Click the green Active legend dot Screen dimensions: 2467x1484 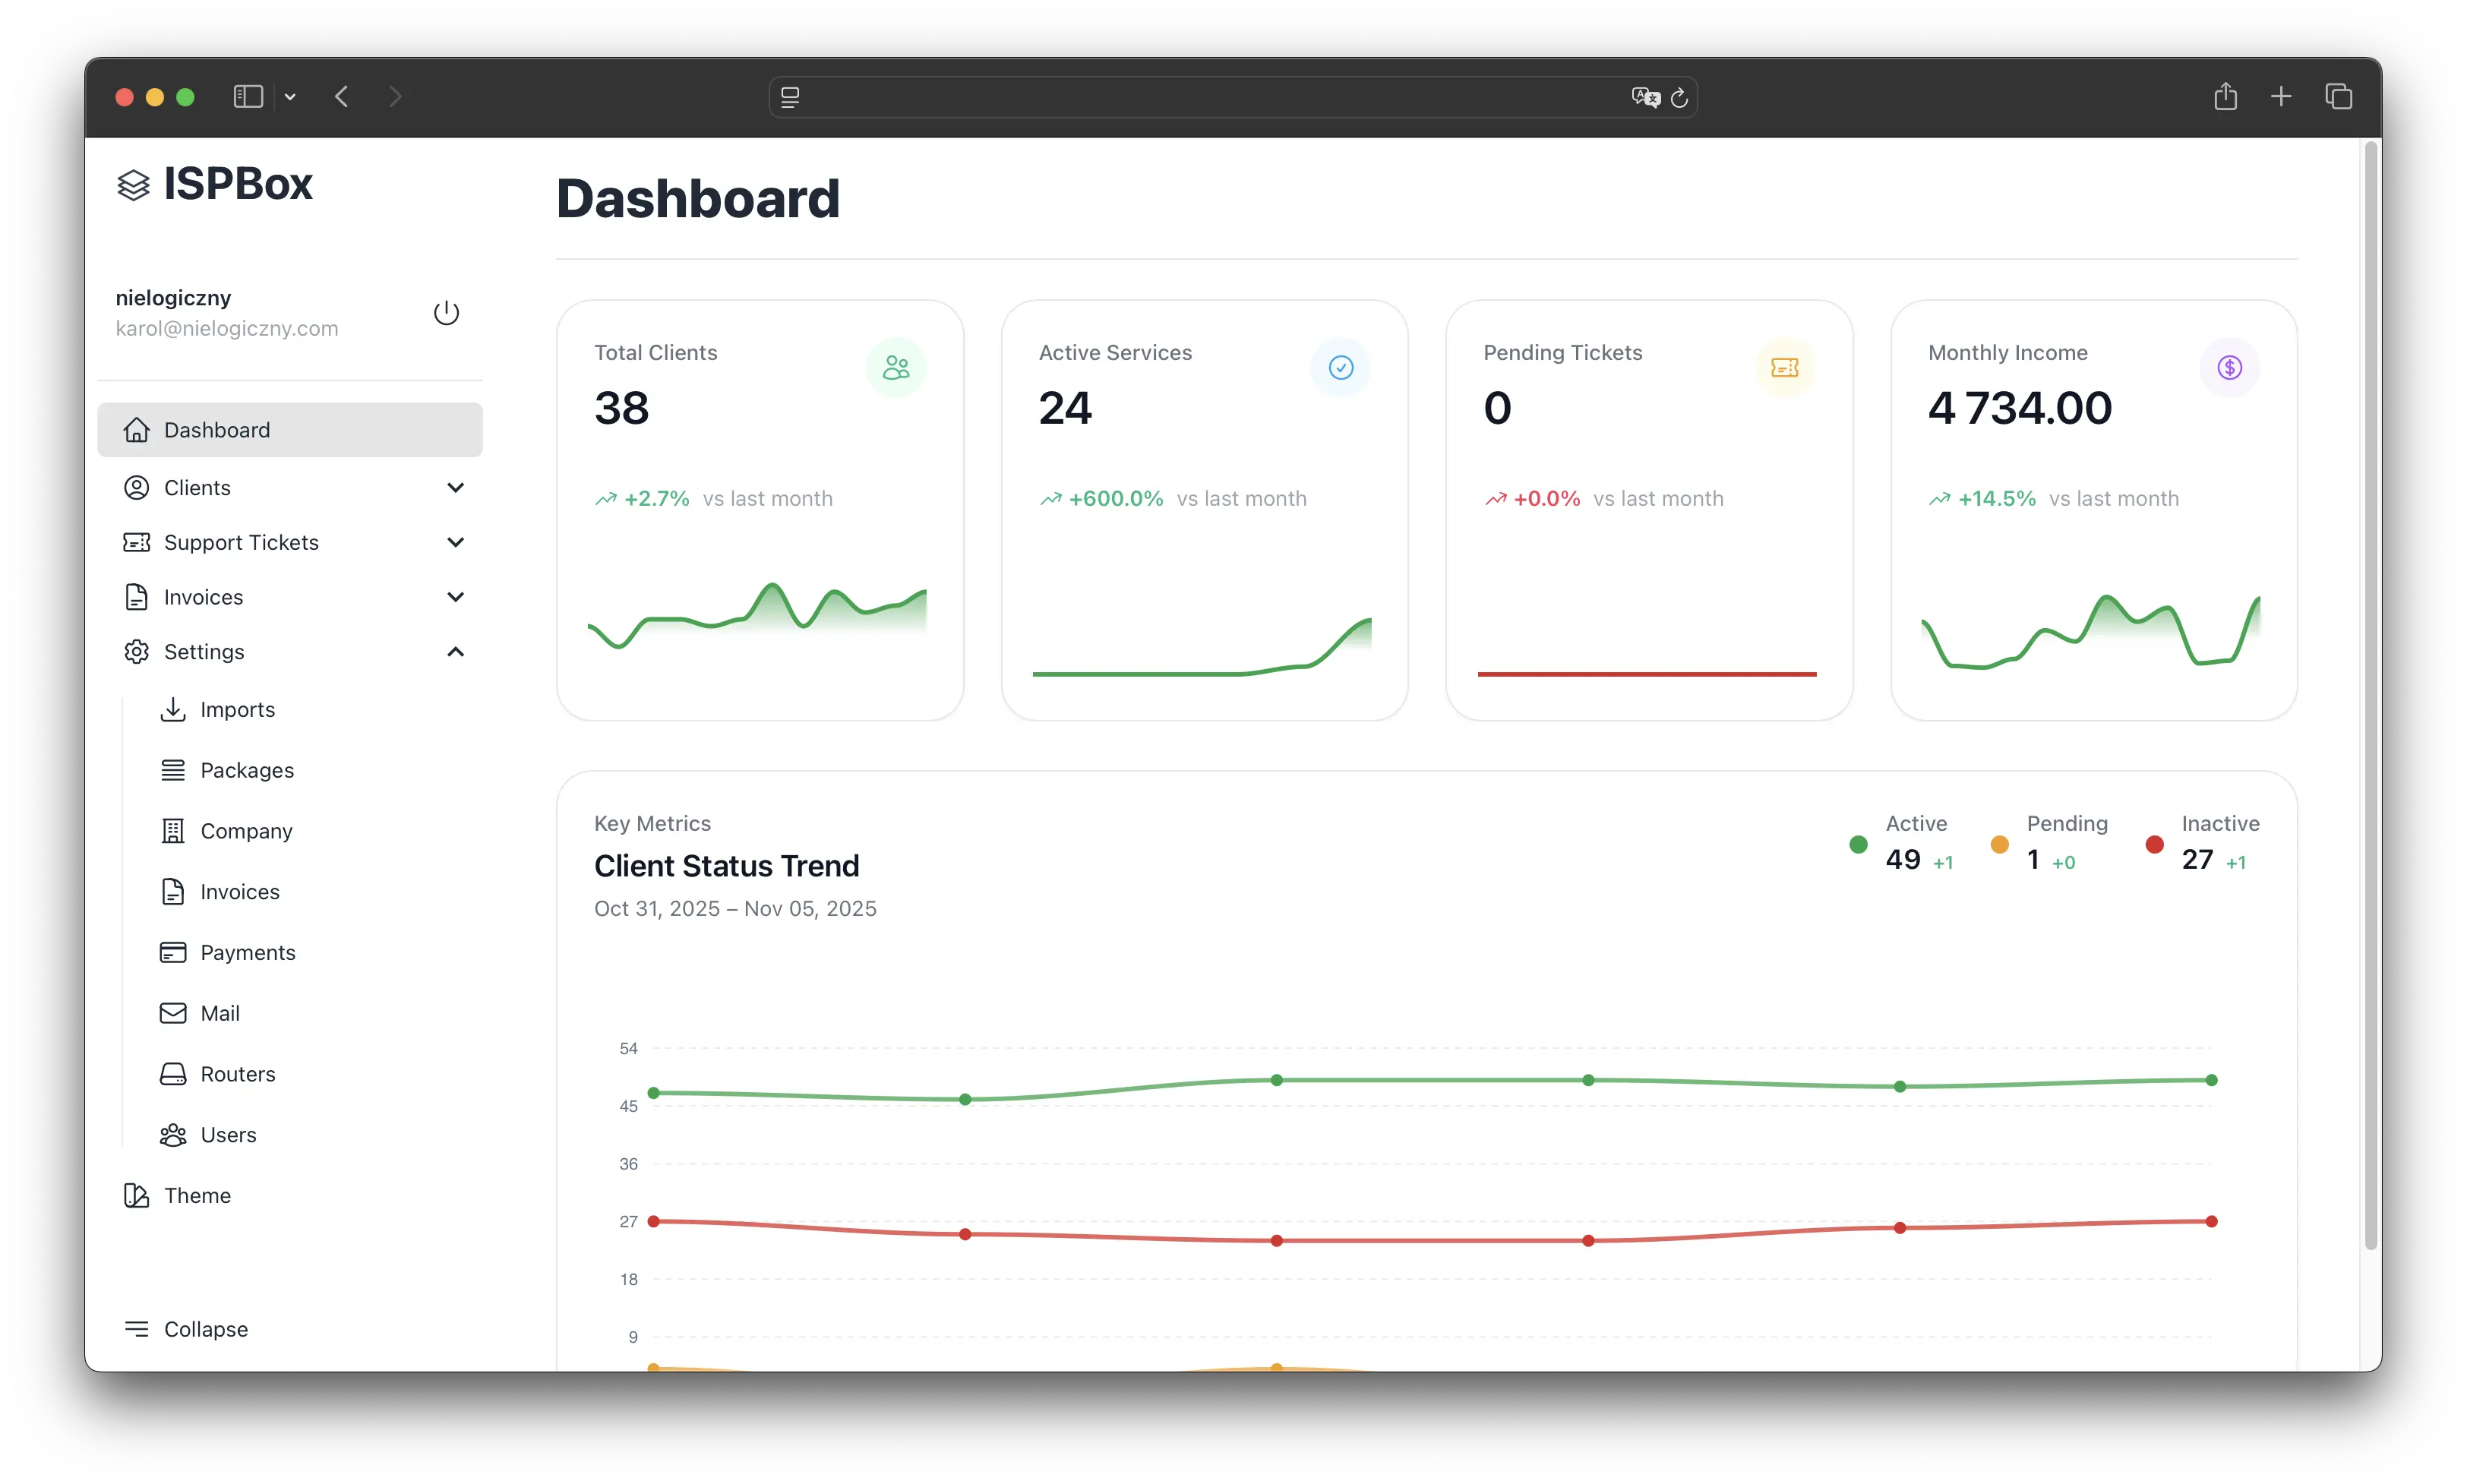(x=1858, y=845)
